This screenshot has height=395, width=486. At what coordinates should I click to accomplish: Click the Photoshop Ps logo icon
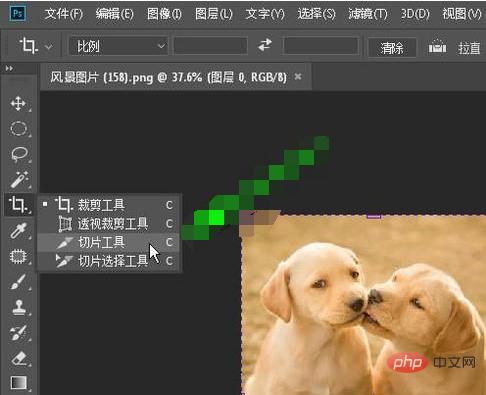click(x=18, y=13)
